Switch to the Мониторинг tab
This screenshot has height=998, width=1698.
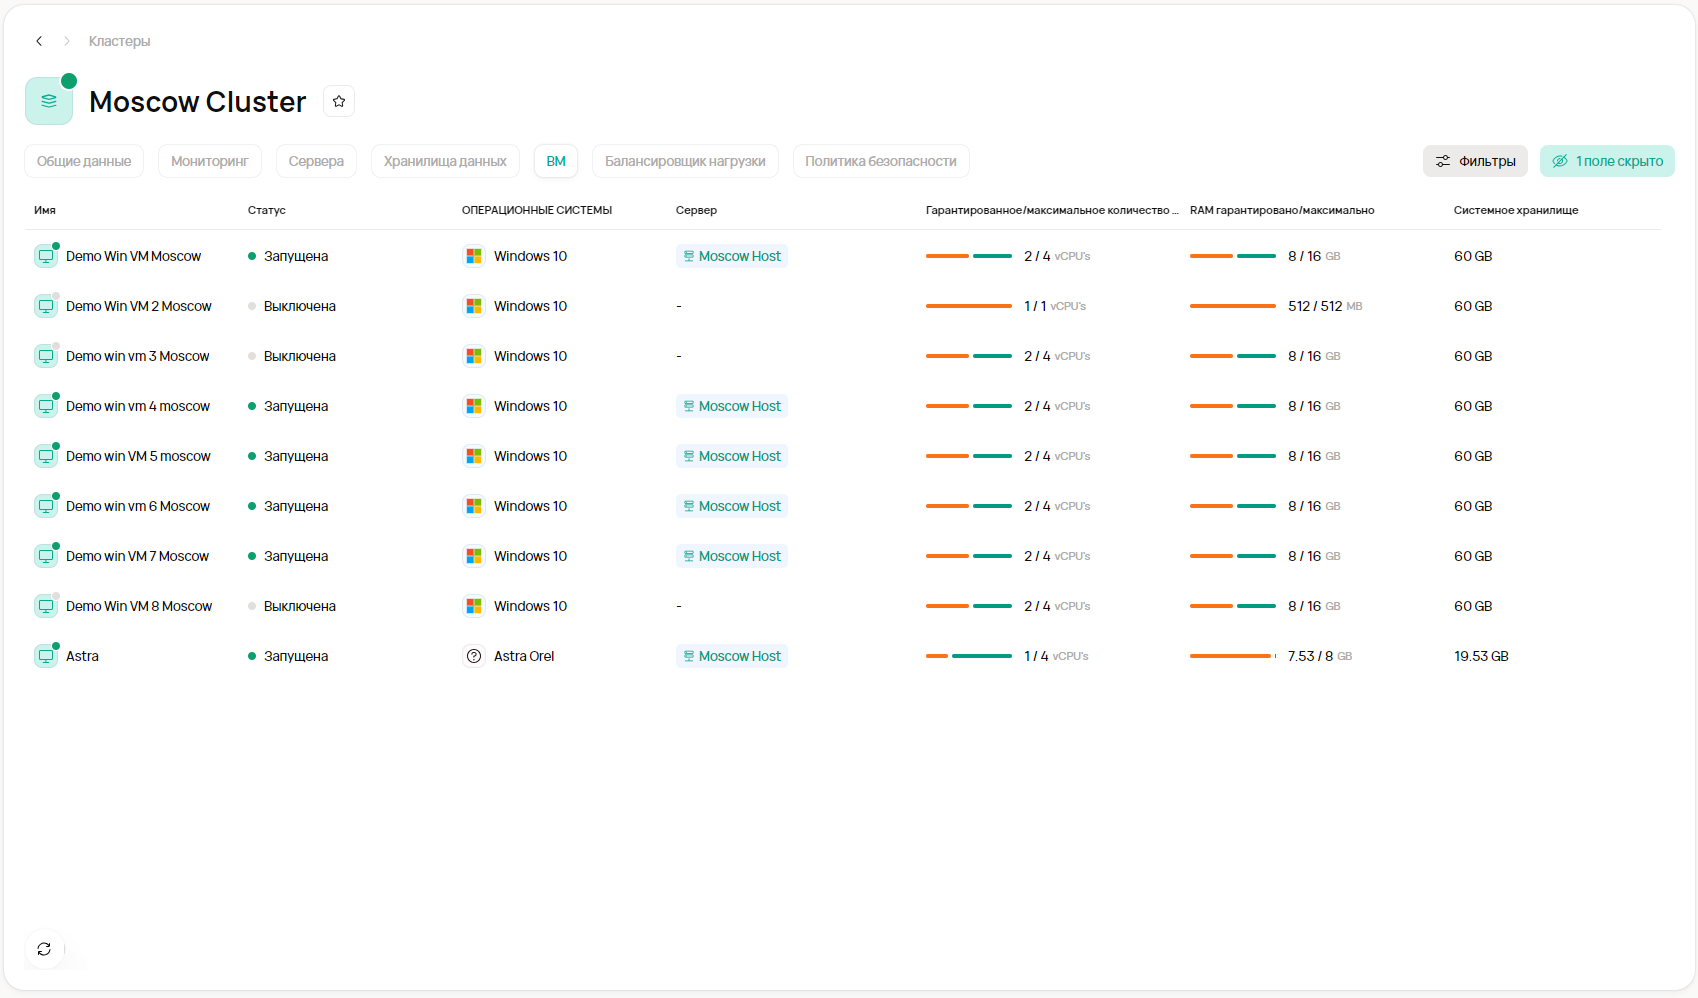coord(209,161)
